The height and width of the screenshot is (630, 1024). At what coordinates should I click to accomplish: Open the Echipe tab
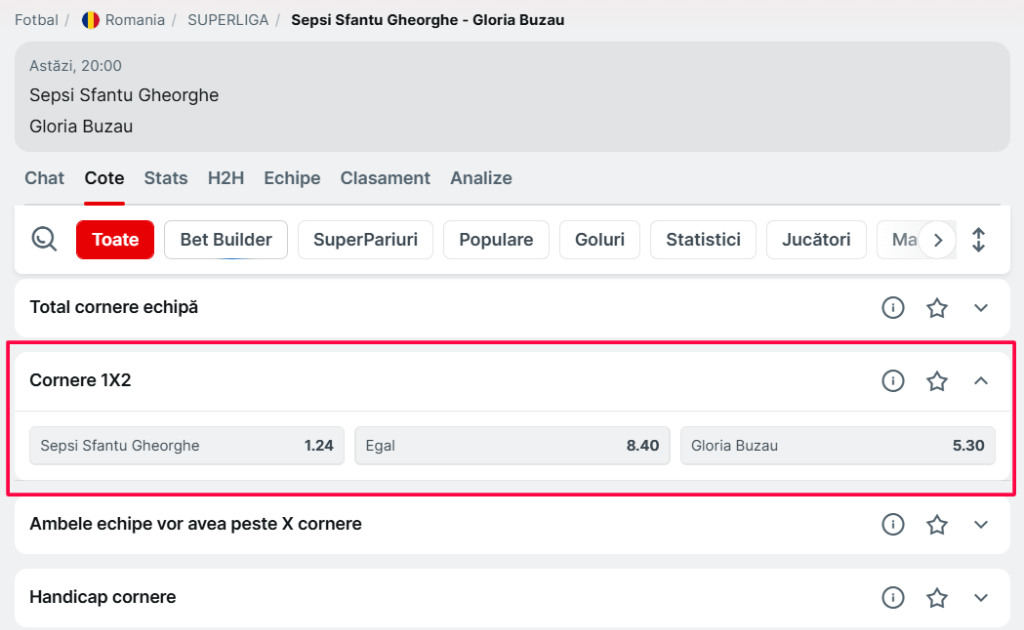point(292,178)
